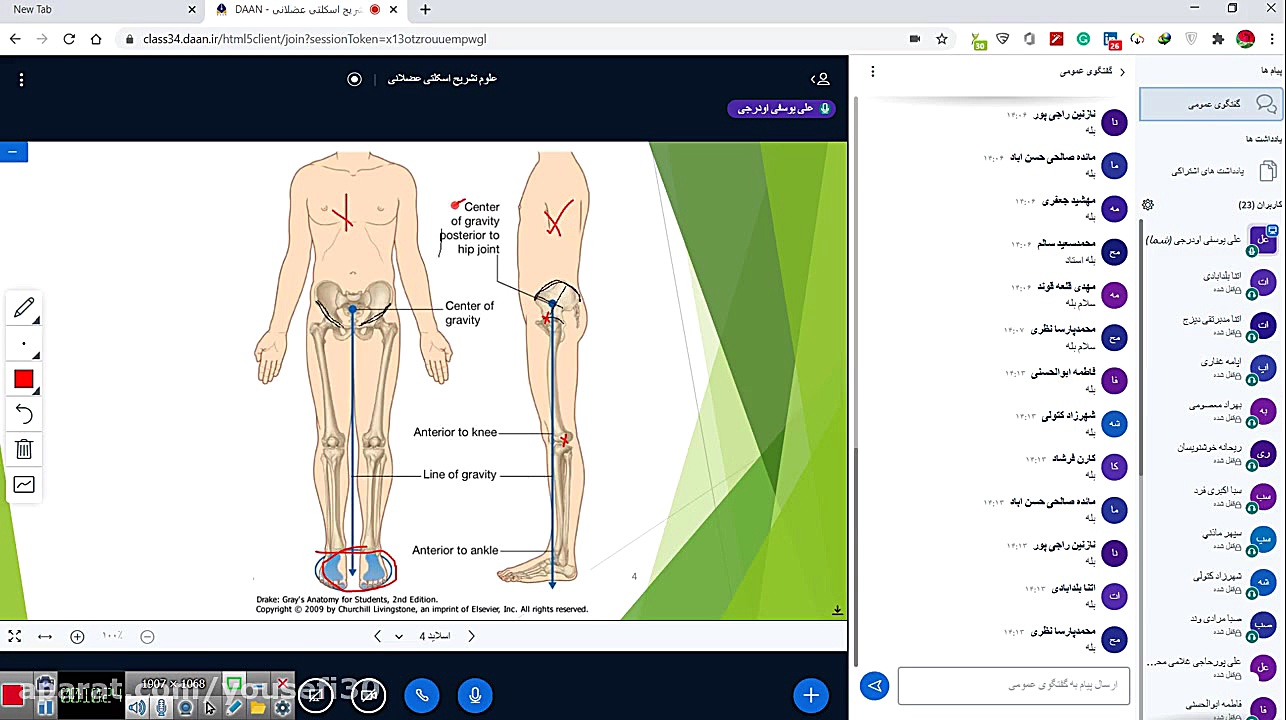
Task: Click the name فاطمه ابوالحسنی in the chat
Action: 1063,373
